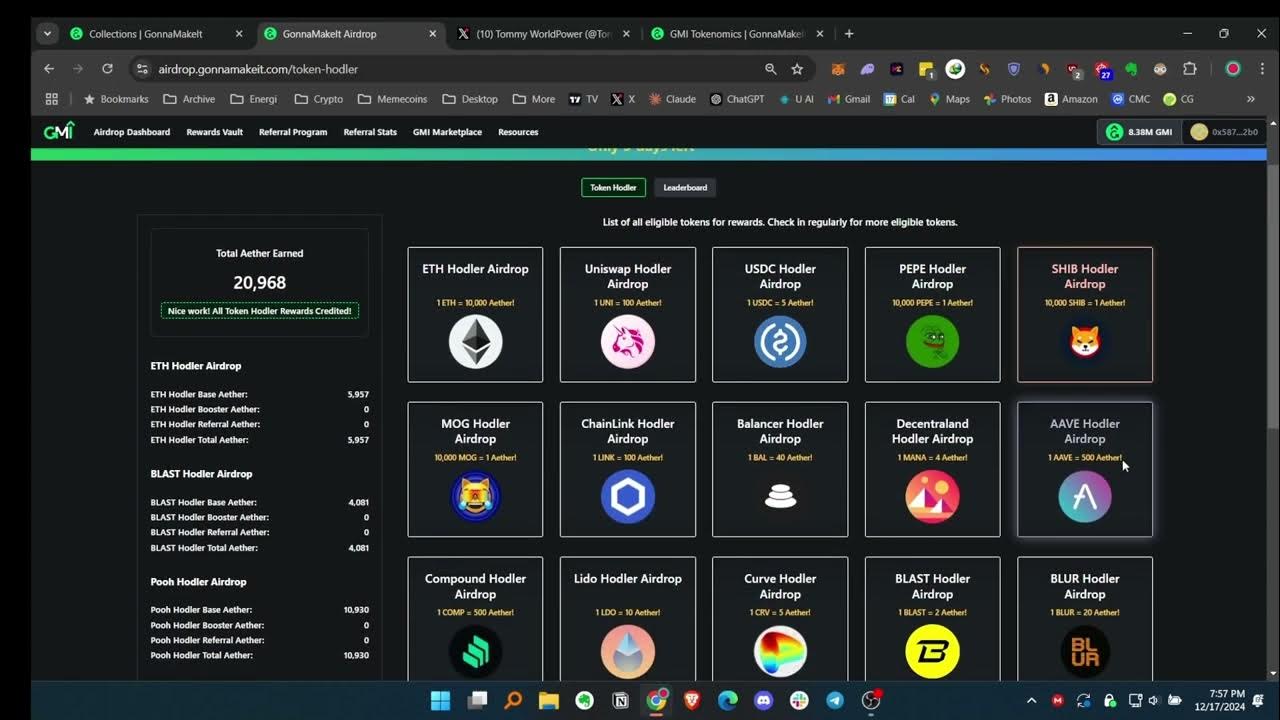The image size is (1280, 720).
Task: Bookmark this page with the star icon
Action: [x=797, y=69]
